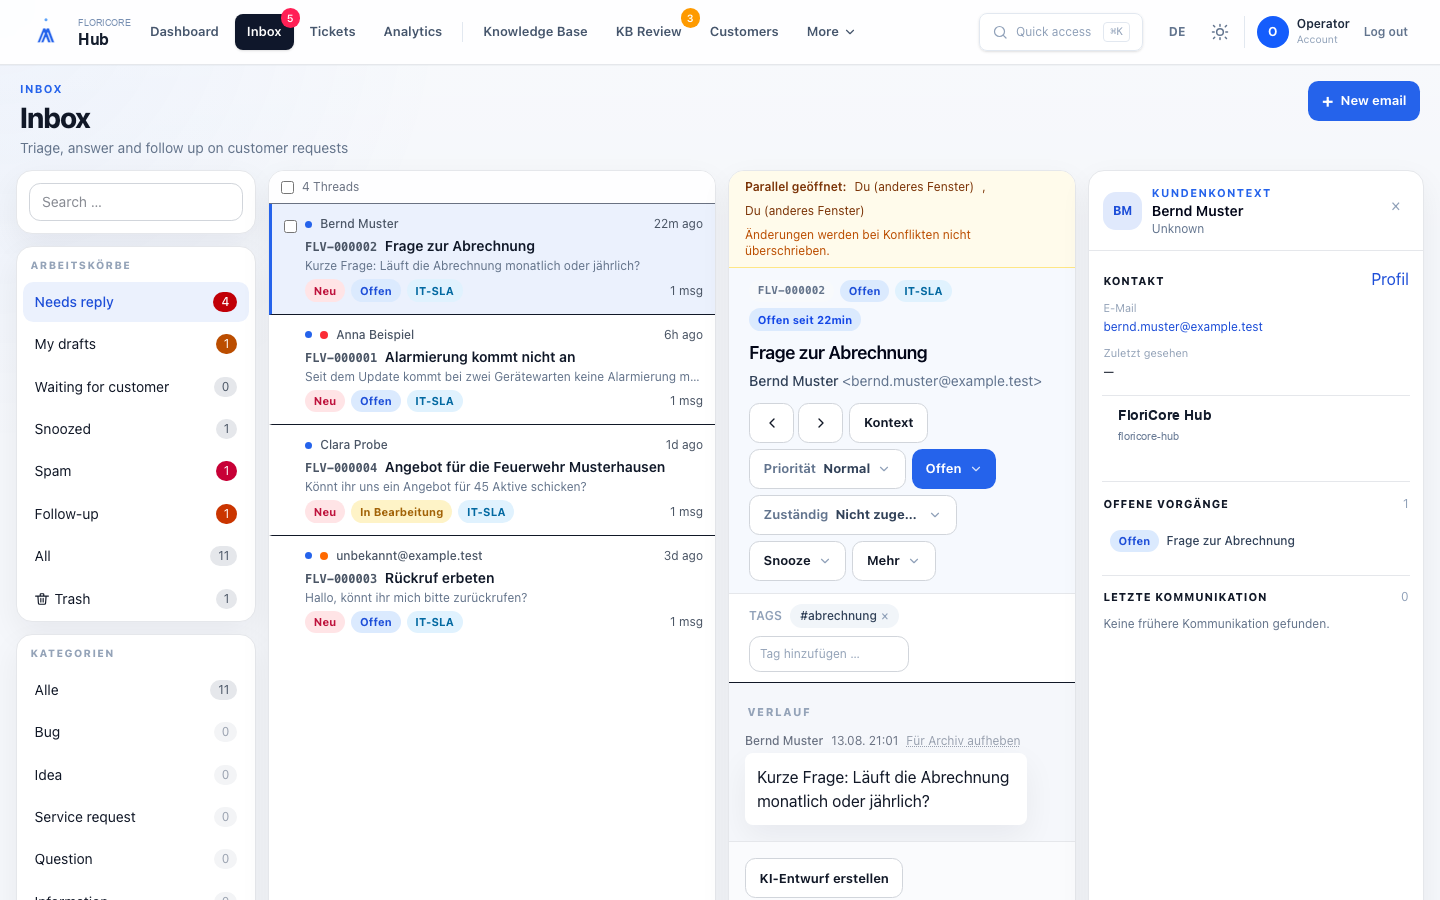Open the Rückruf erbeten thread
1440x900 pixels.
[492, 590]
